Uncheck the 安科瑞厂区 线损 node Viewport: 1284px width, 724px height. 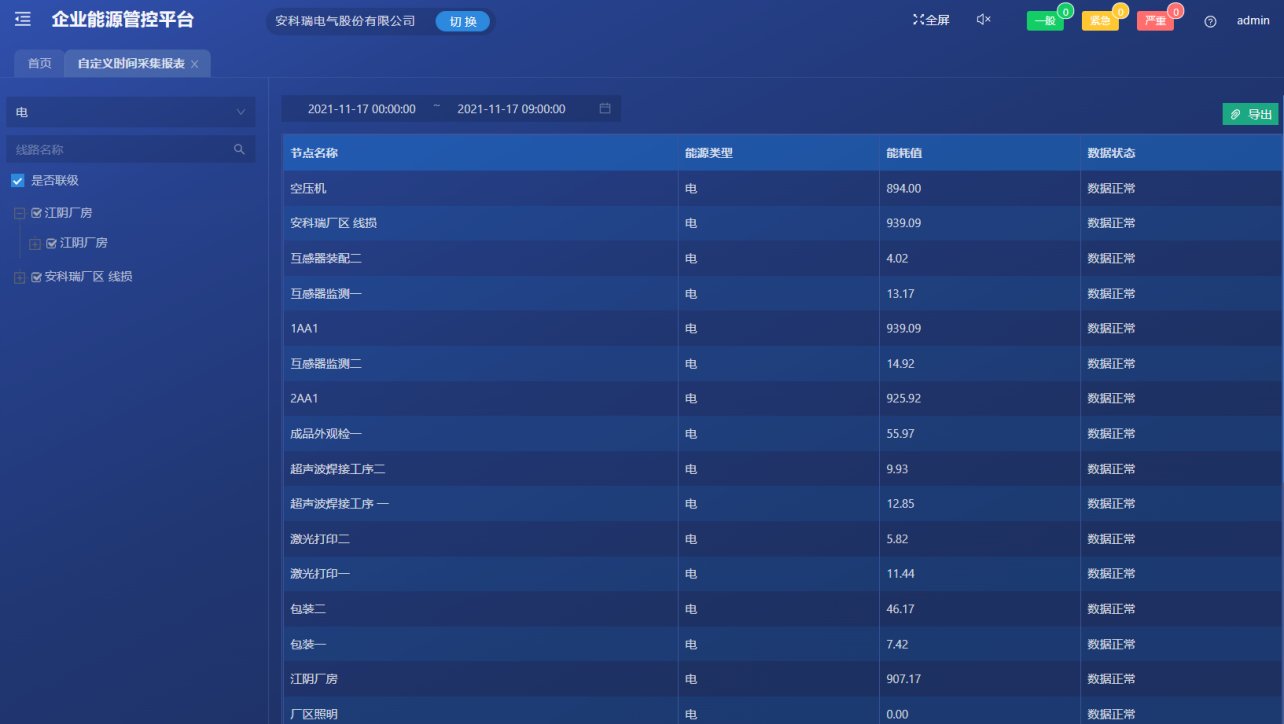tap(35, 276)
